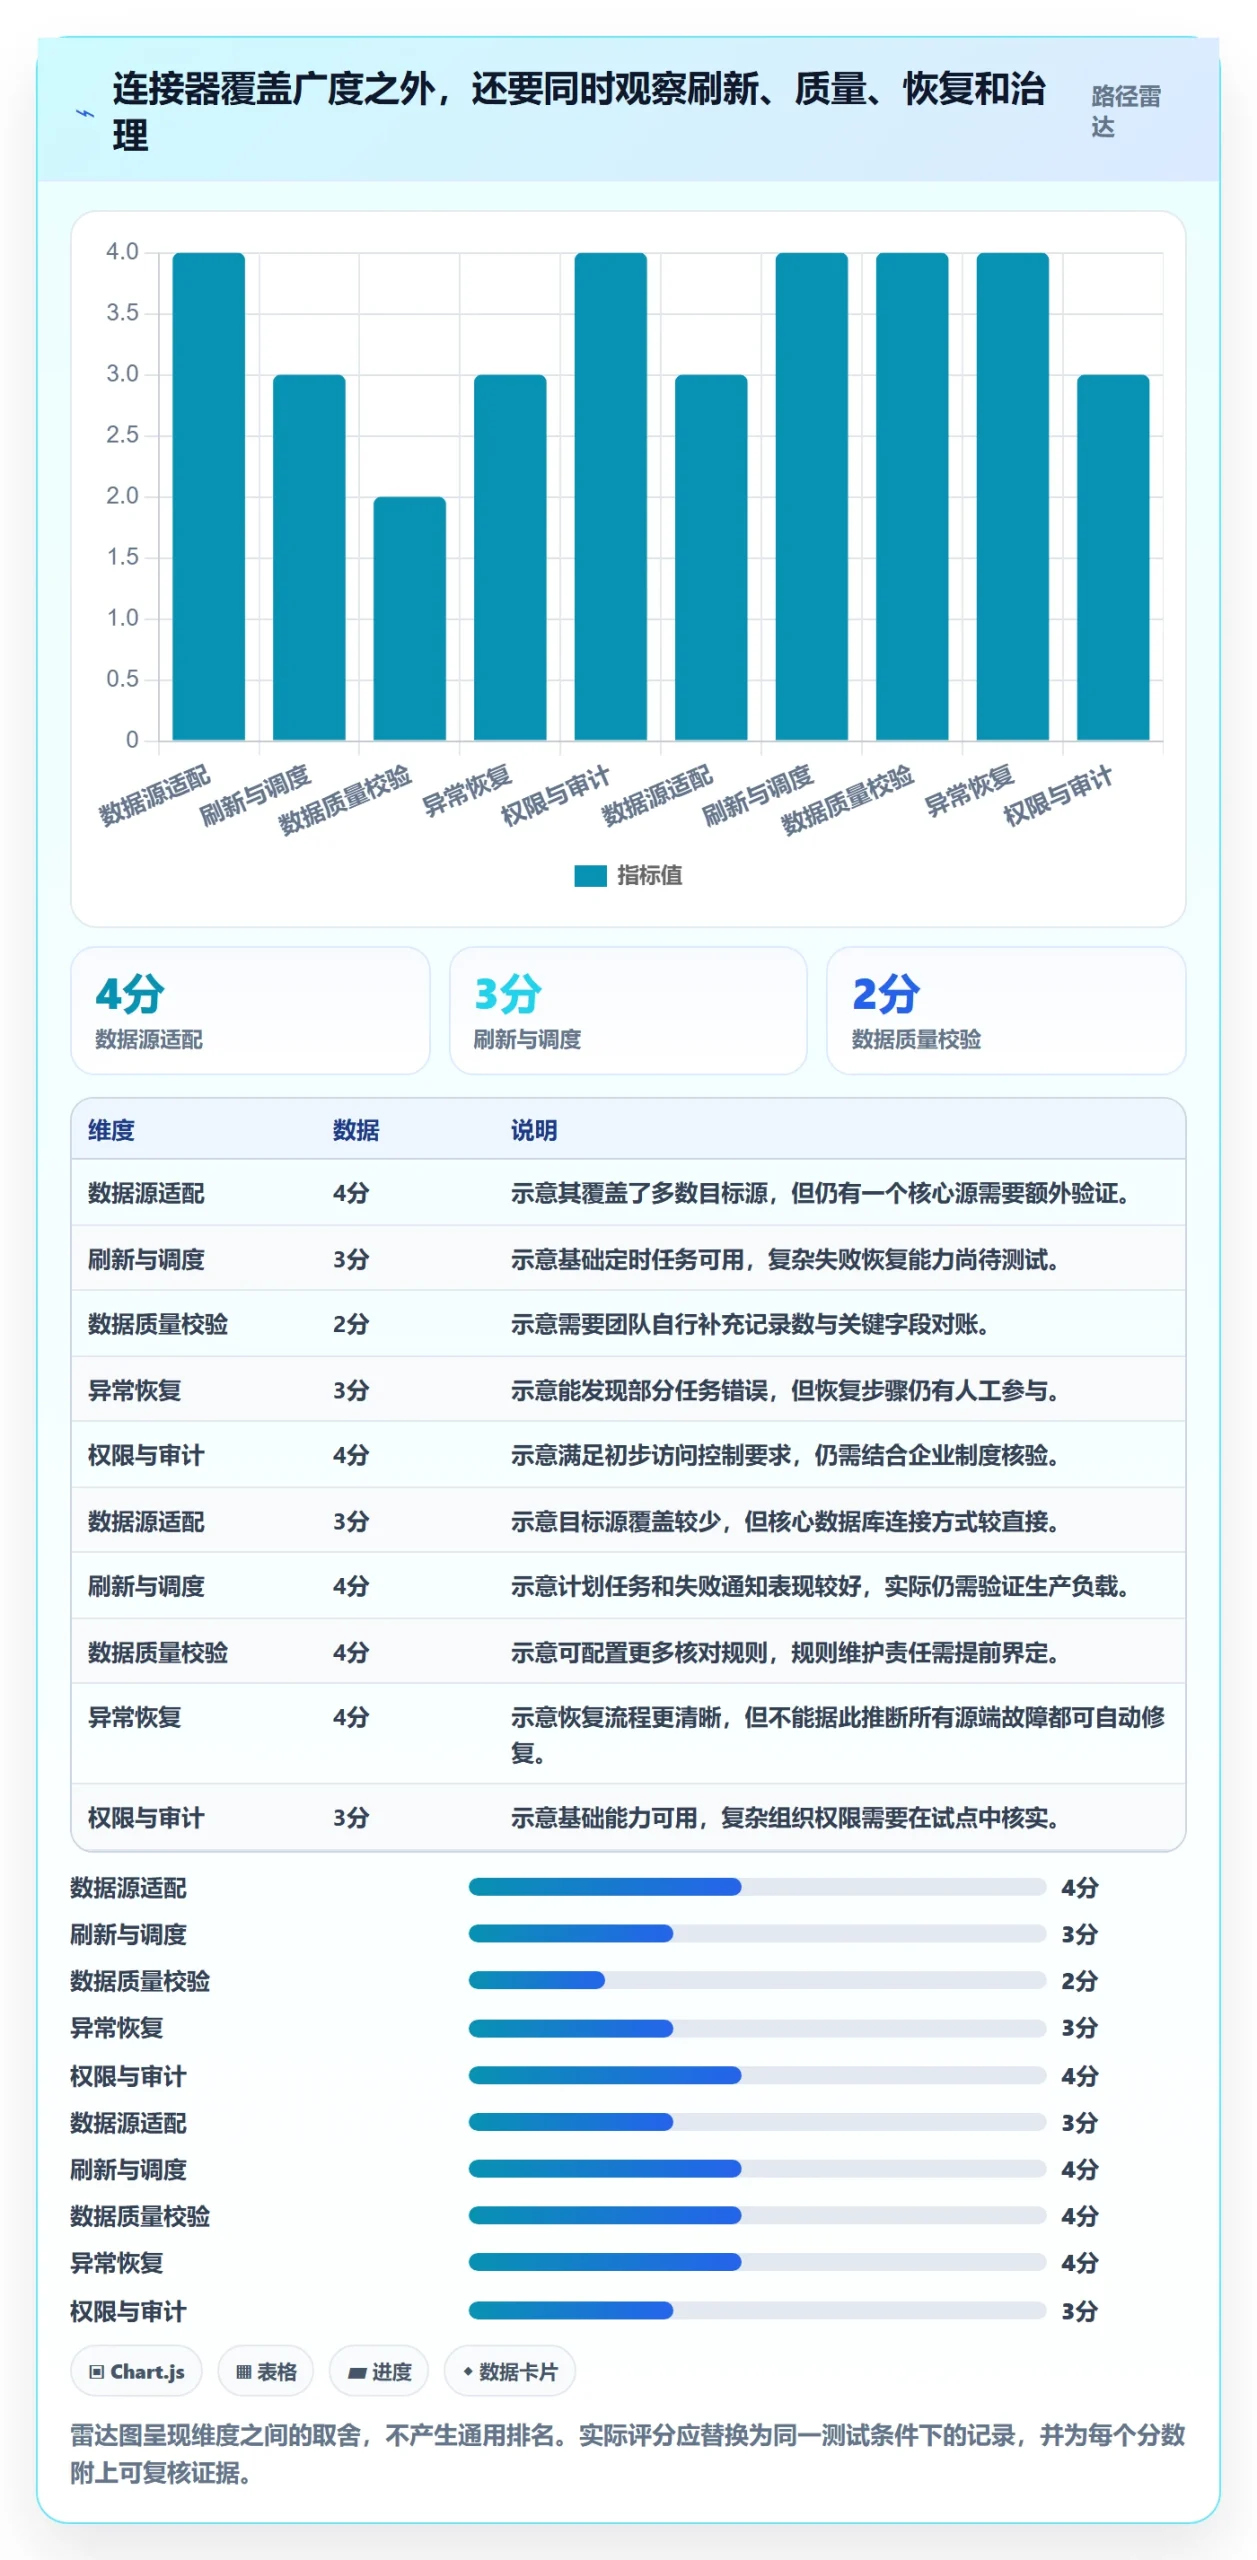
Task: Toggle the 指标值 legend color swatch
Action: (590, 875)
